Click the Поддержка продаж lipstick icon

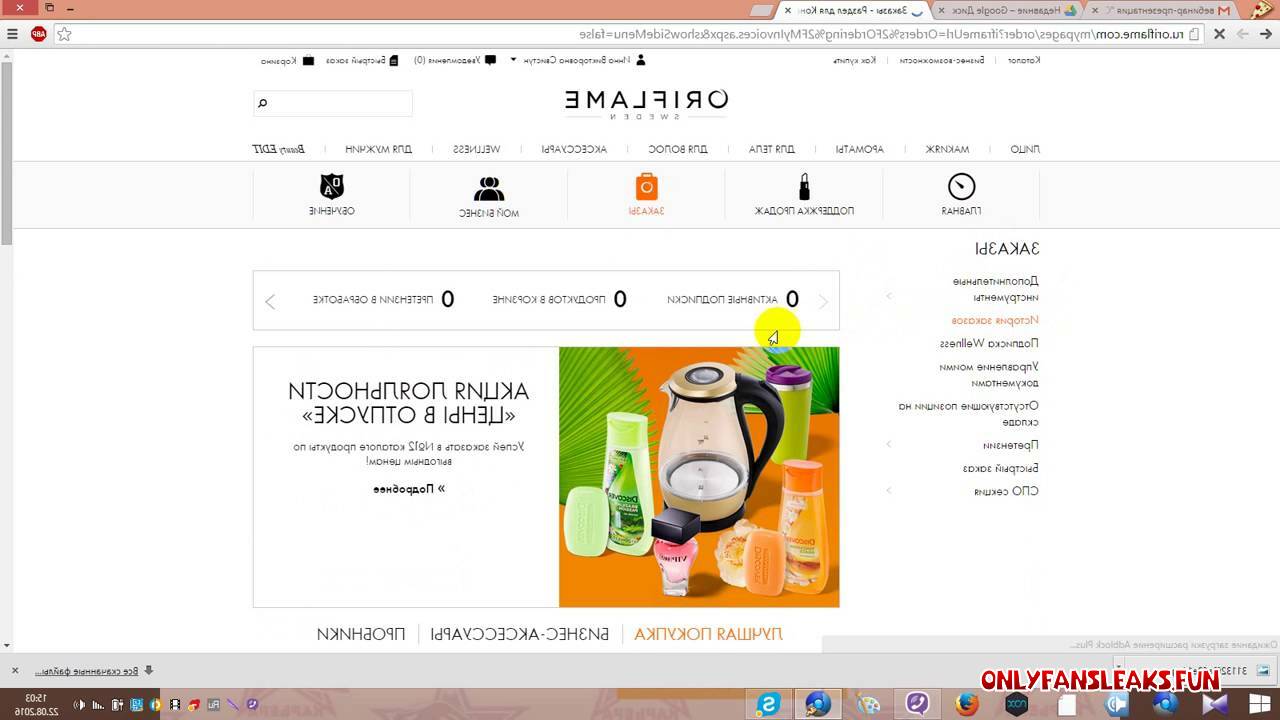coord(804,187)
